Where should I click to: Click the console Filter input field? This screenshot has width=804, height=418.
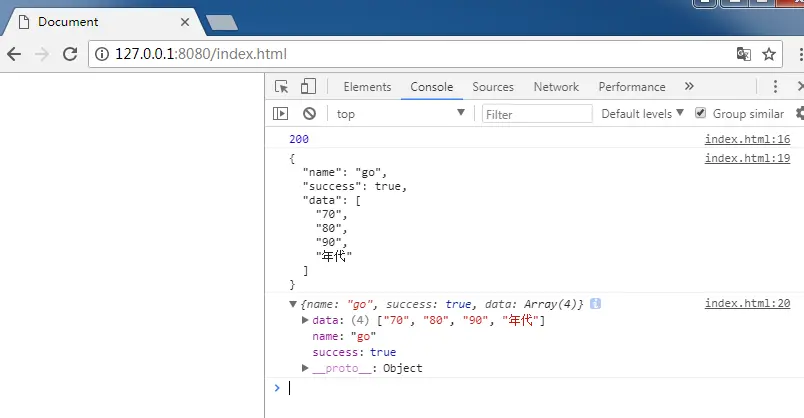[537, 114]
